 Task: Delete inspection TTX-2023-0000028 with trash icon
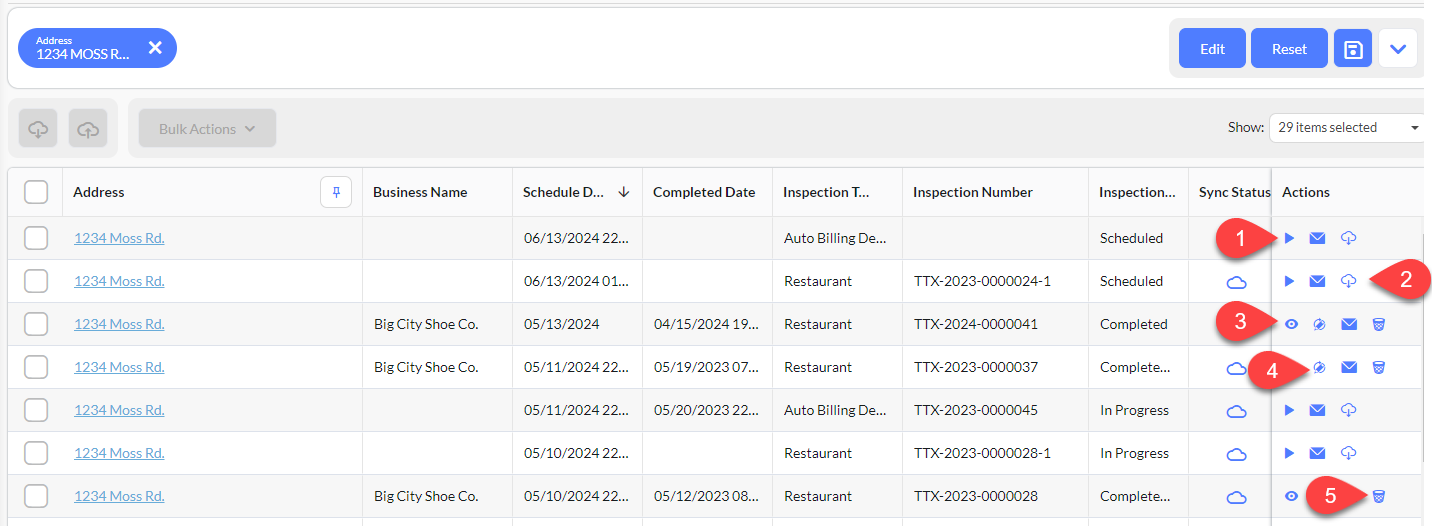tap(1379, 496)
